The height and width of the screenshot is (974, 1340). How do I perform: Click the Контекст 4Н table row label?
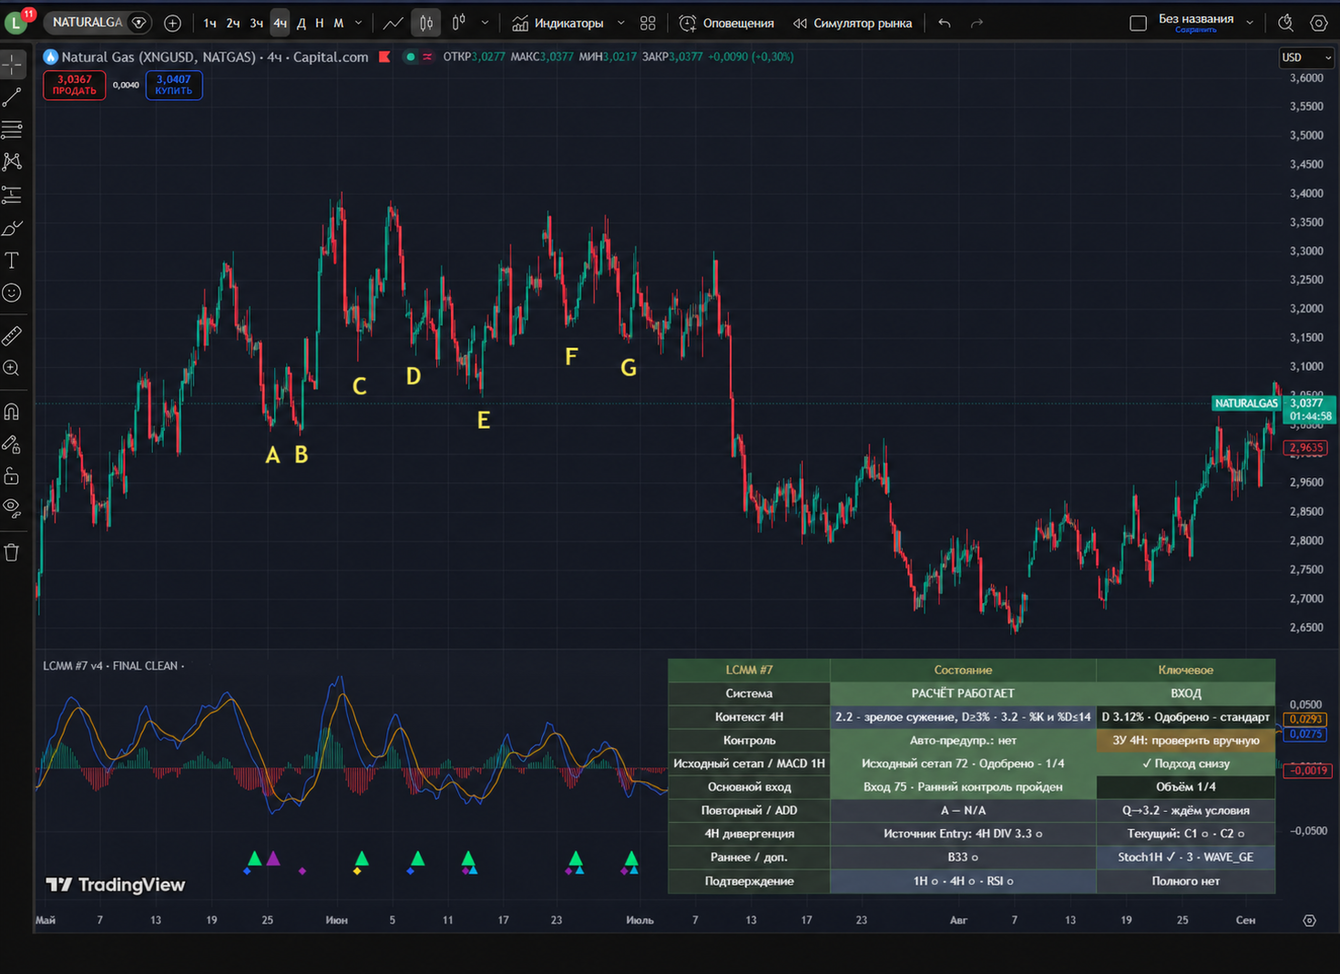749,717
